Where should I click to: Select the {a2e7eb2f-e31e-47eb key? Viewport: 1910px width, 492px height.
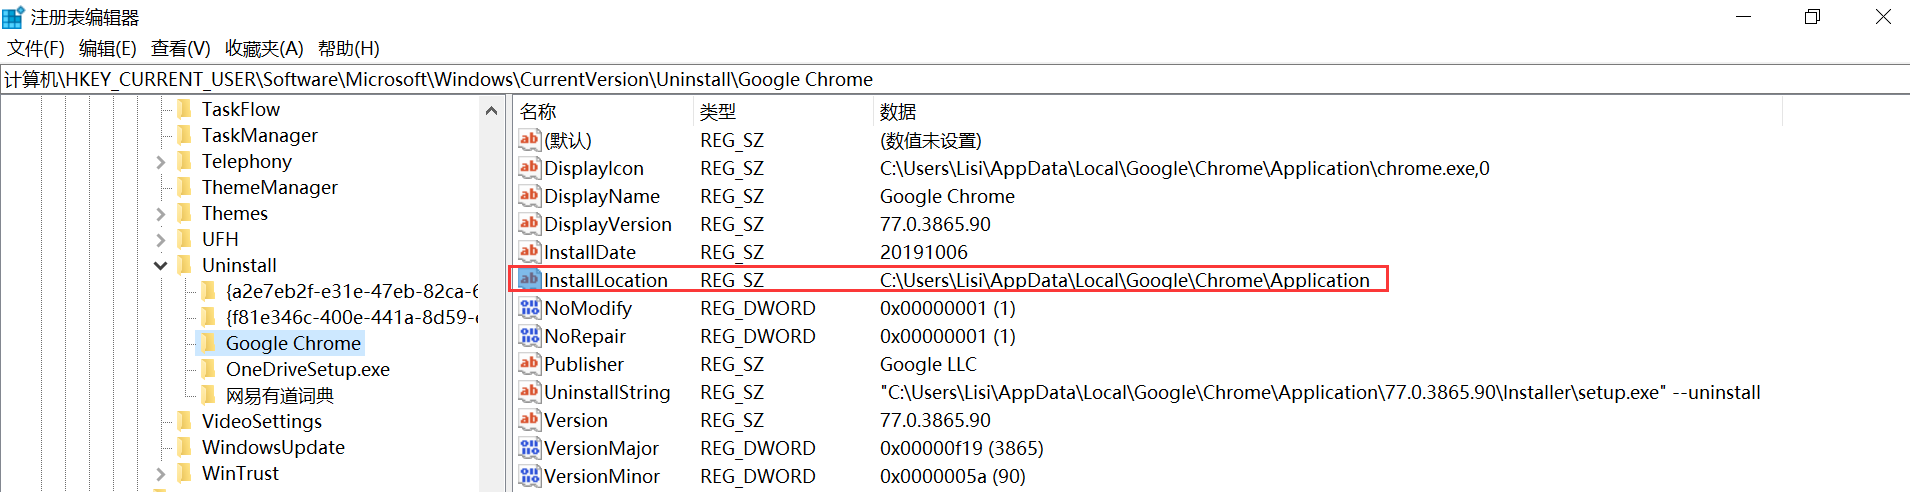click(352, 291)
